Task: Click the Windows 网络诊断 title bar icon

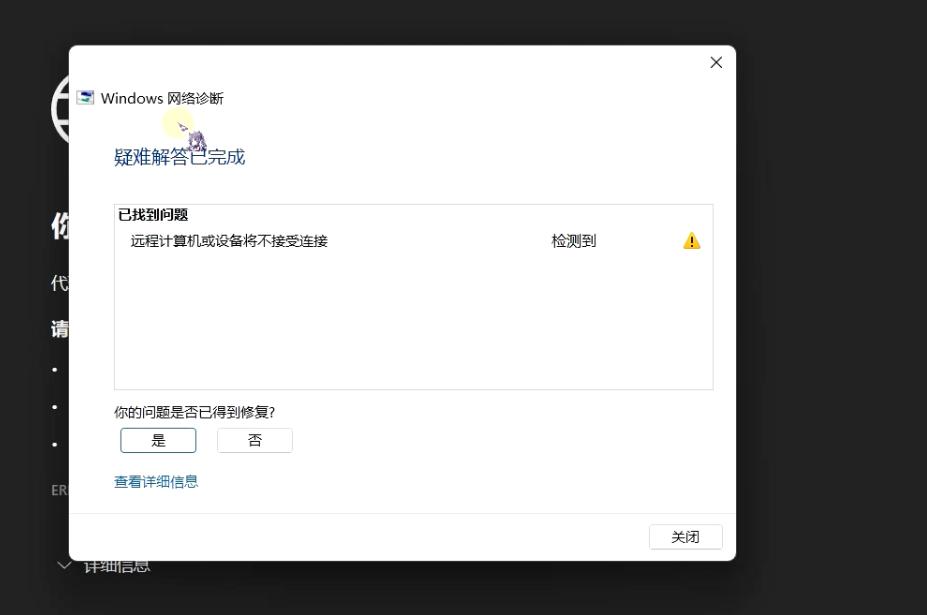Action: (x=84, y=98)
